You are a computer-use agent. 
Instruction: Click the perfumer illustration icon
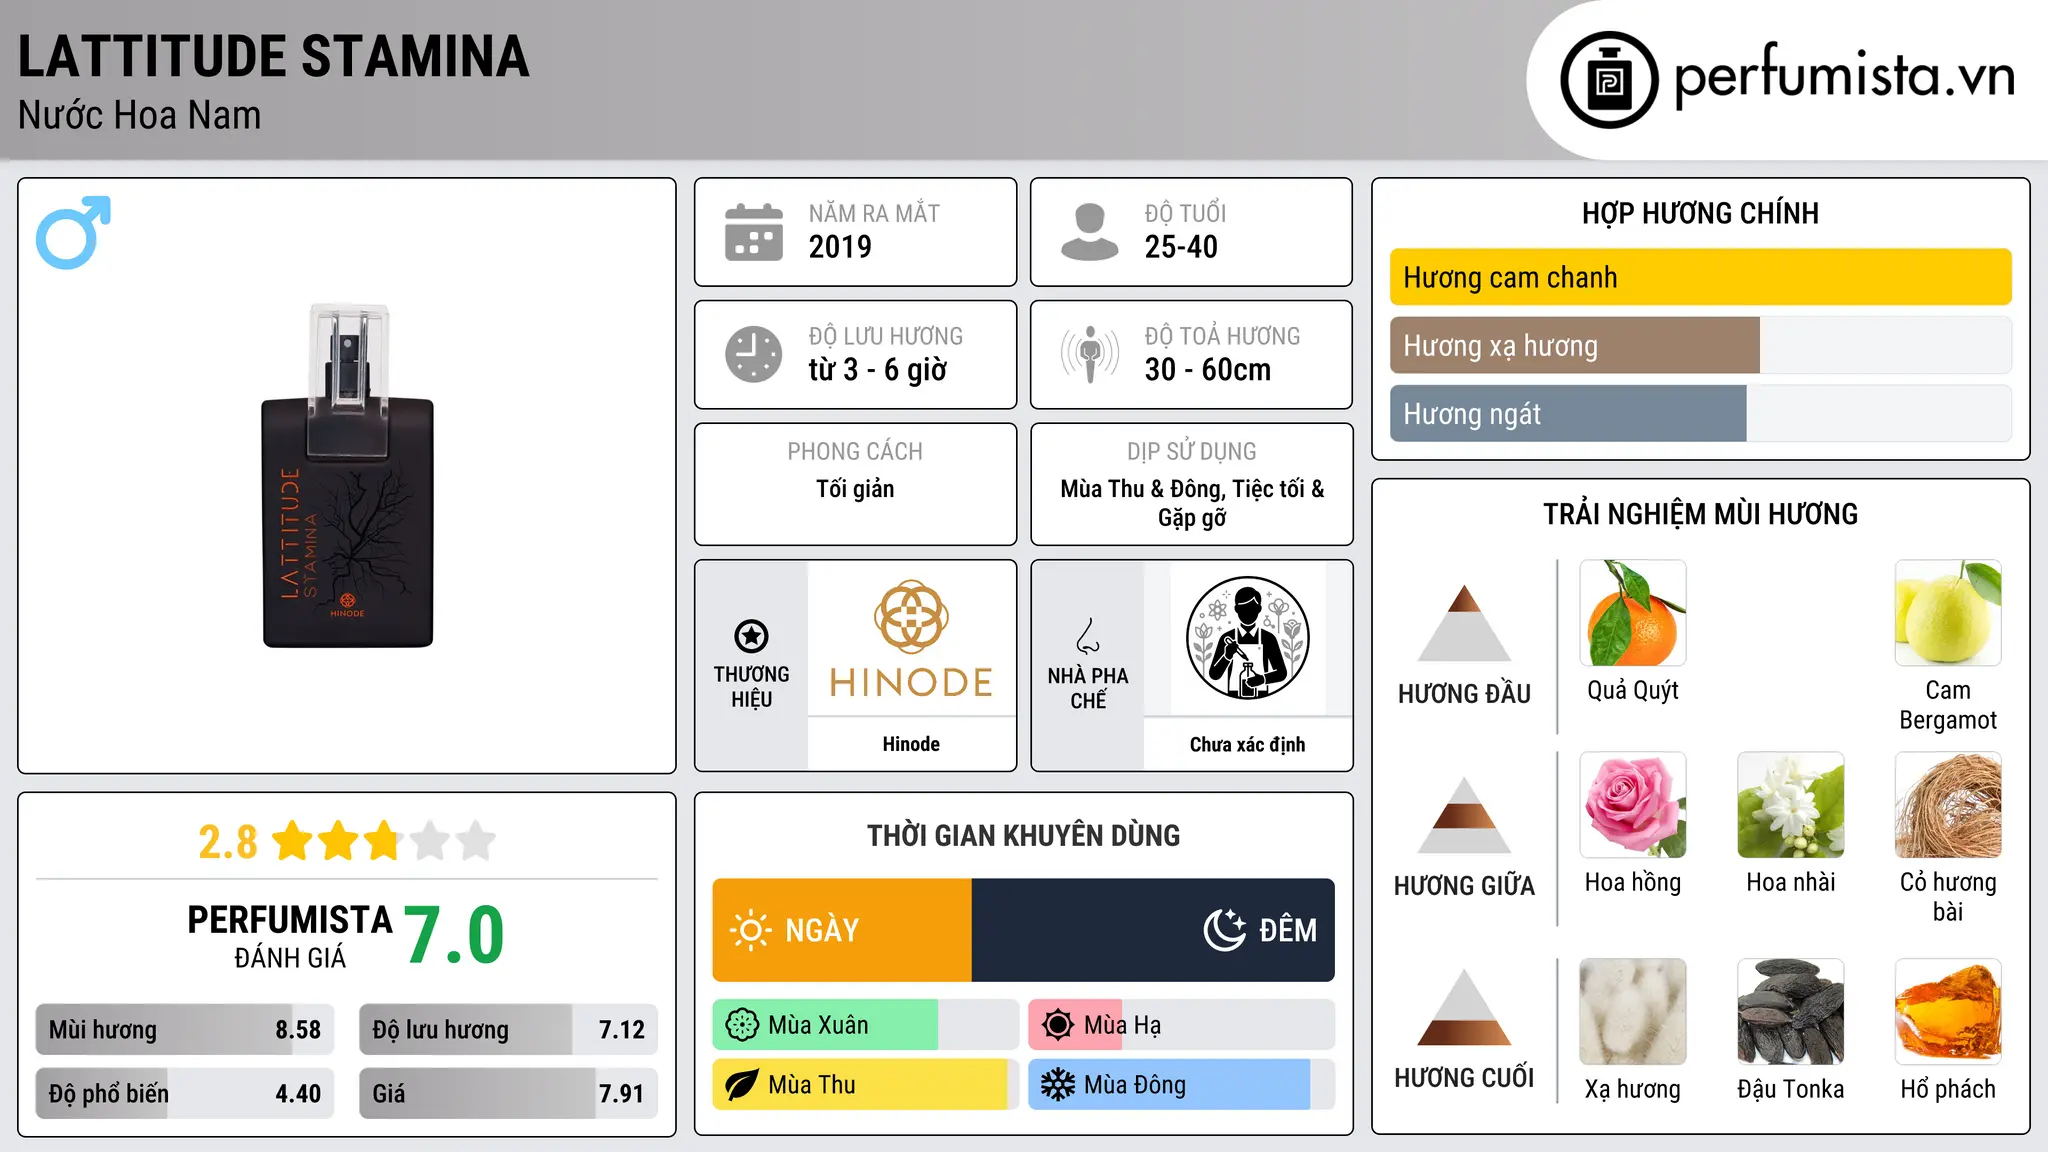(x=1247, y=638)
